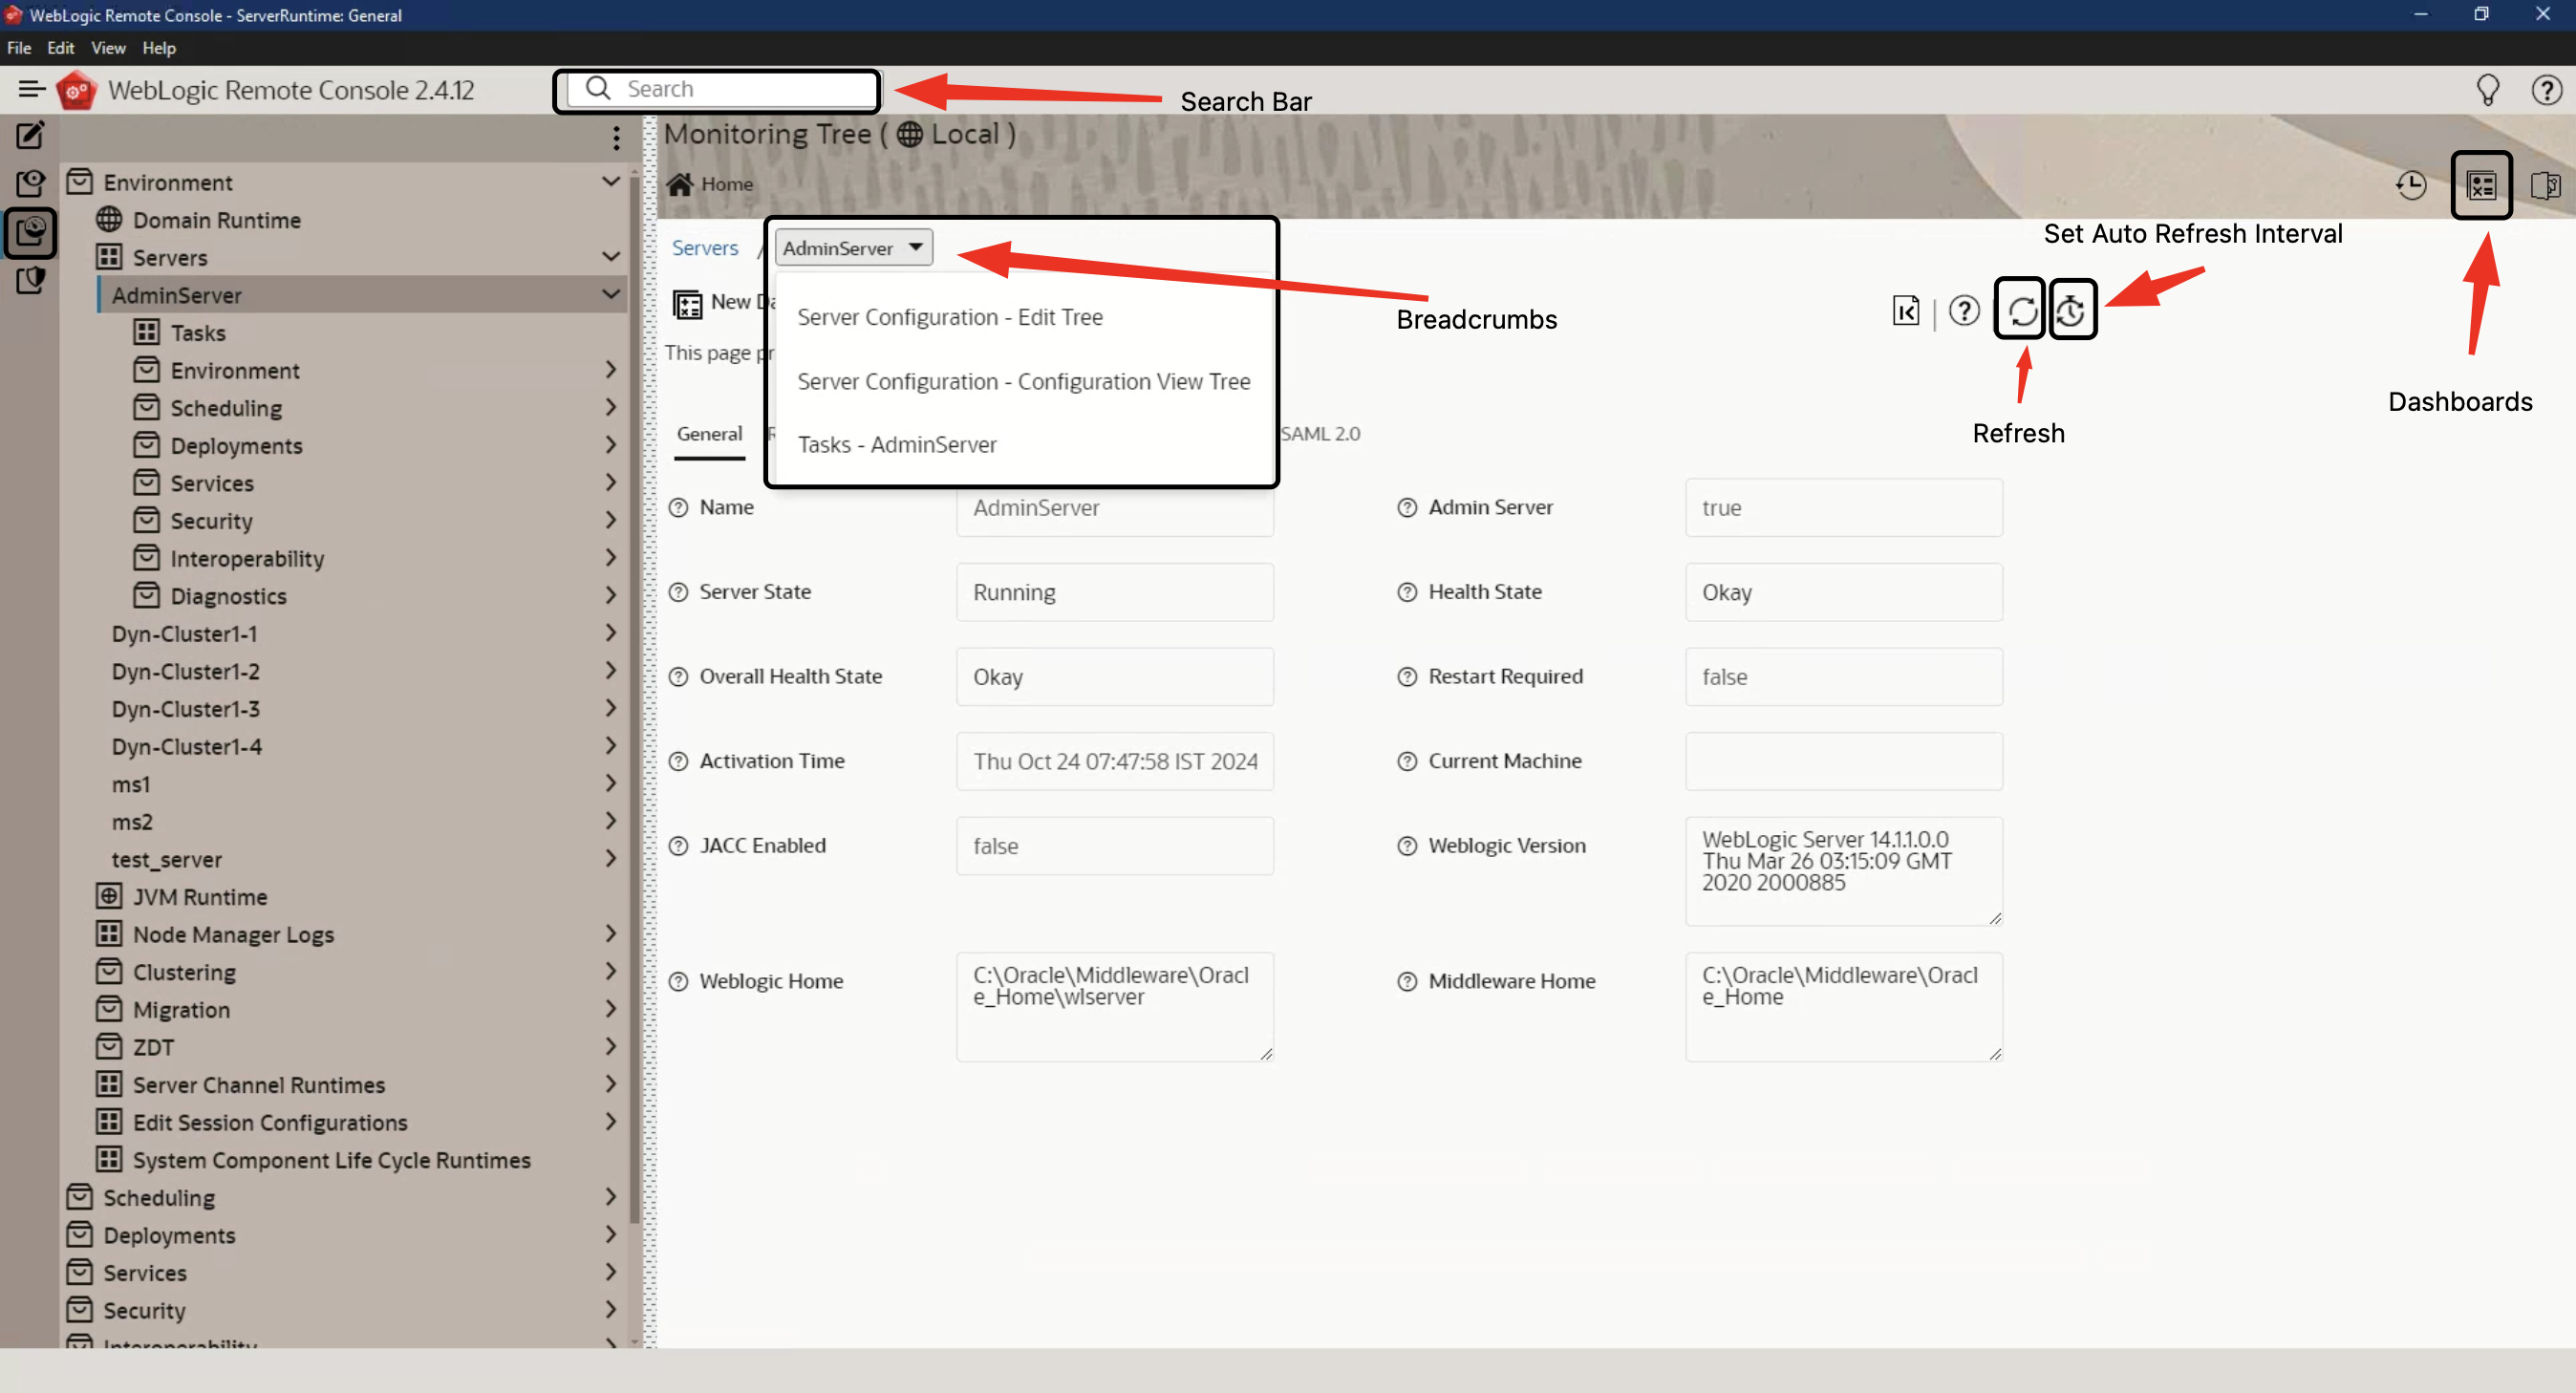The image size is (2576, 1393).
Task: Click the Home breadcrumb icon
Action: 681,184
